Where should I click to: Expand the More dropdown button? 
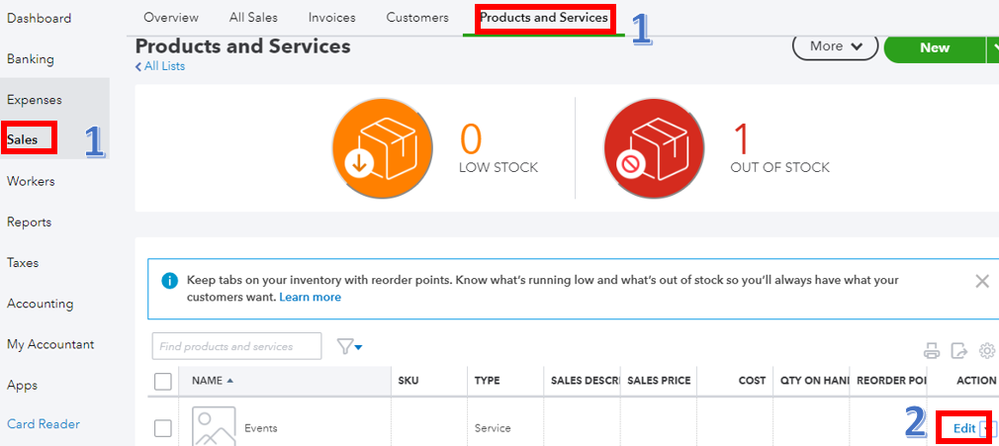(x=834, y=46)
